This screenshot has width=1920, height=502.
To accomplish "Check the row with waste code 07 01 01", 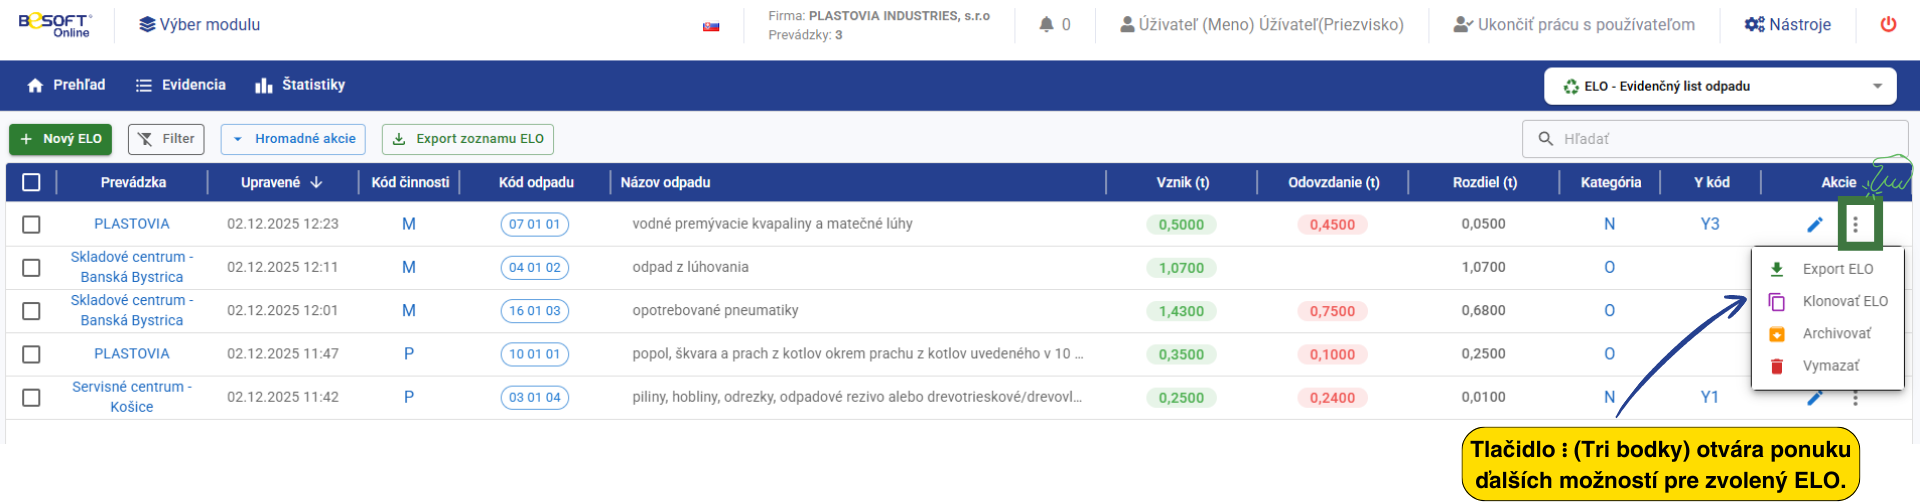I will (31, 224).
